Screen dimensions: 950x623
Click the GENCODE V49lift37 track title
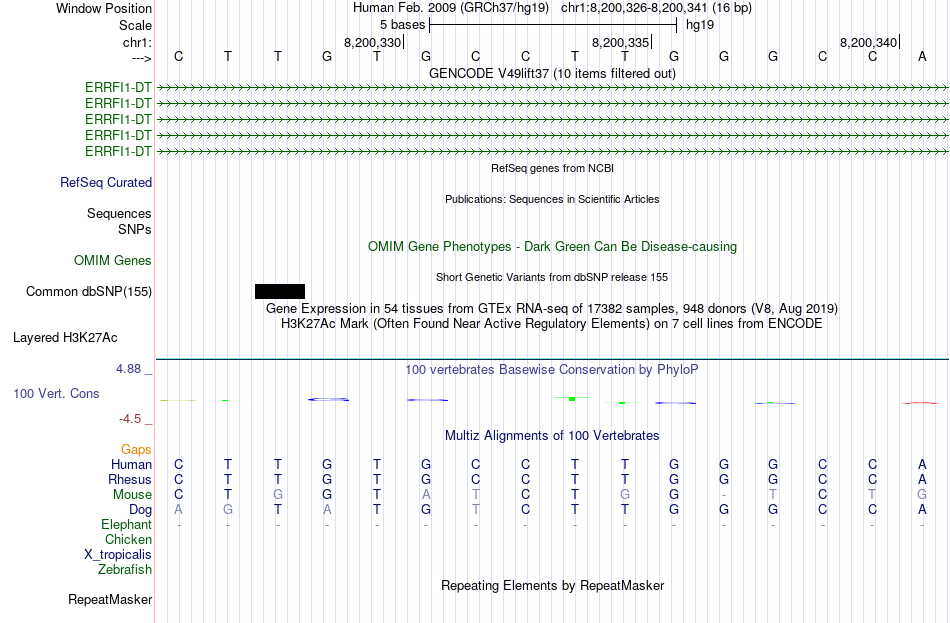tap(552, 73)
